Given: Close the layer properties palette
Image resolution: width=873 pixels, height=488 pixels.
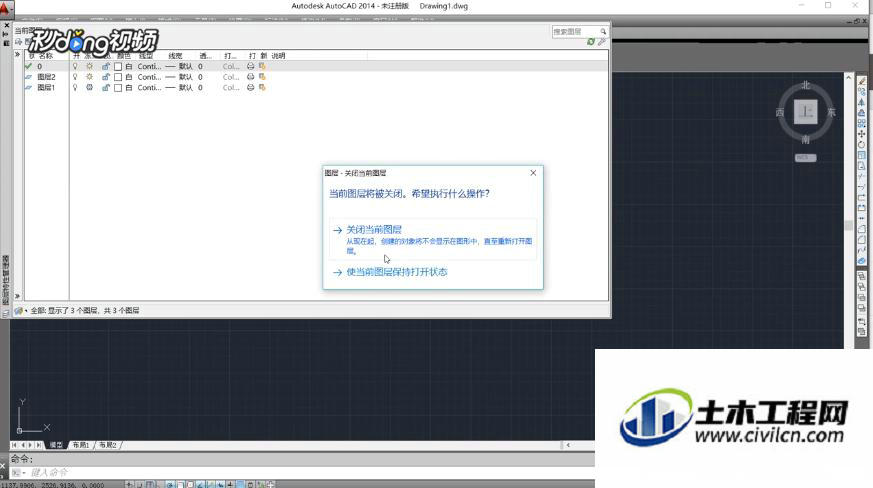Looking at the screenshot, I should pyautogui.click(x=6, y=26).
